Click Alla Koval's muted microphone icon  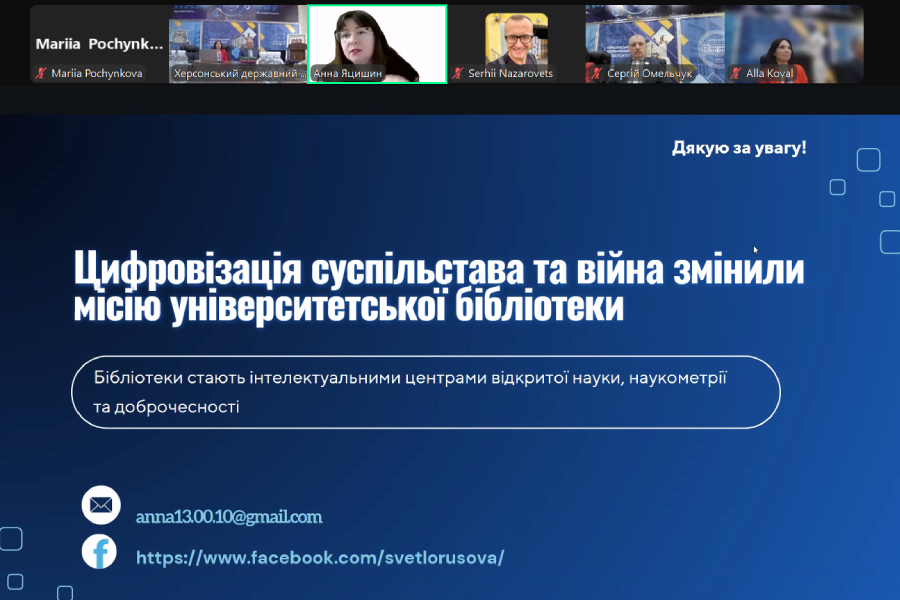tap(737, 73)
